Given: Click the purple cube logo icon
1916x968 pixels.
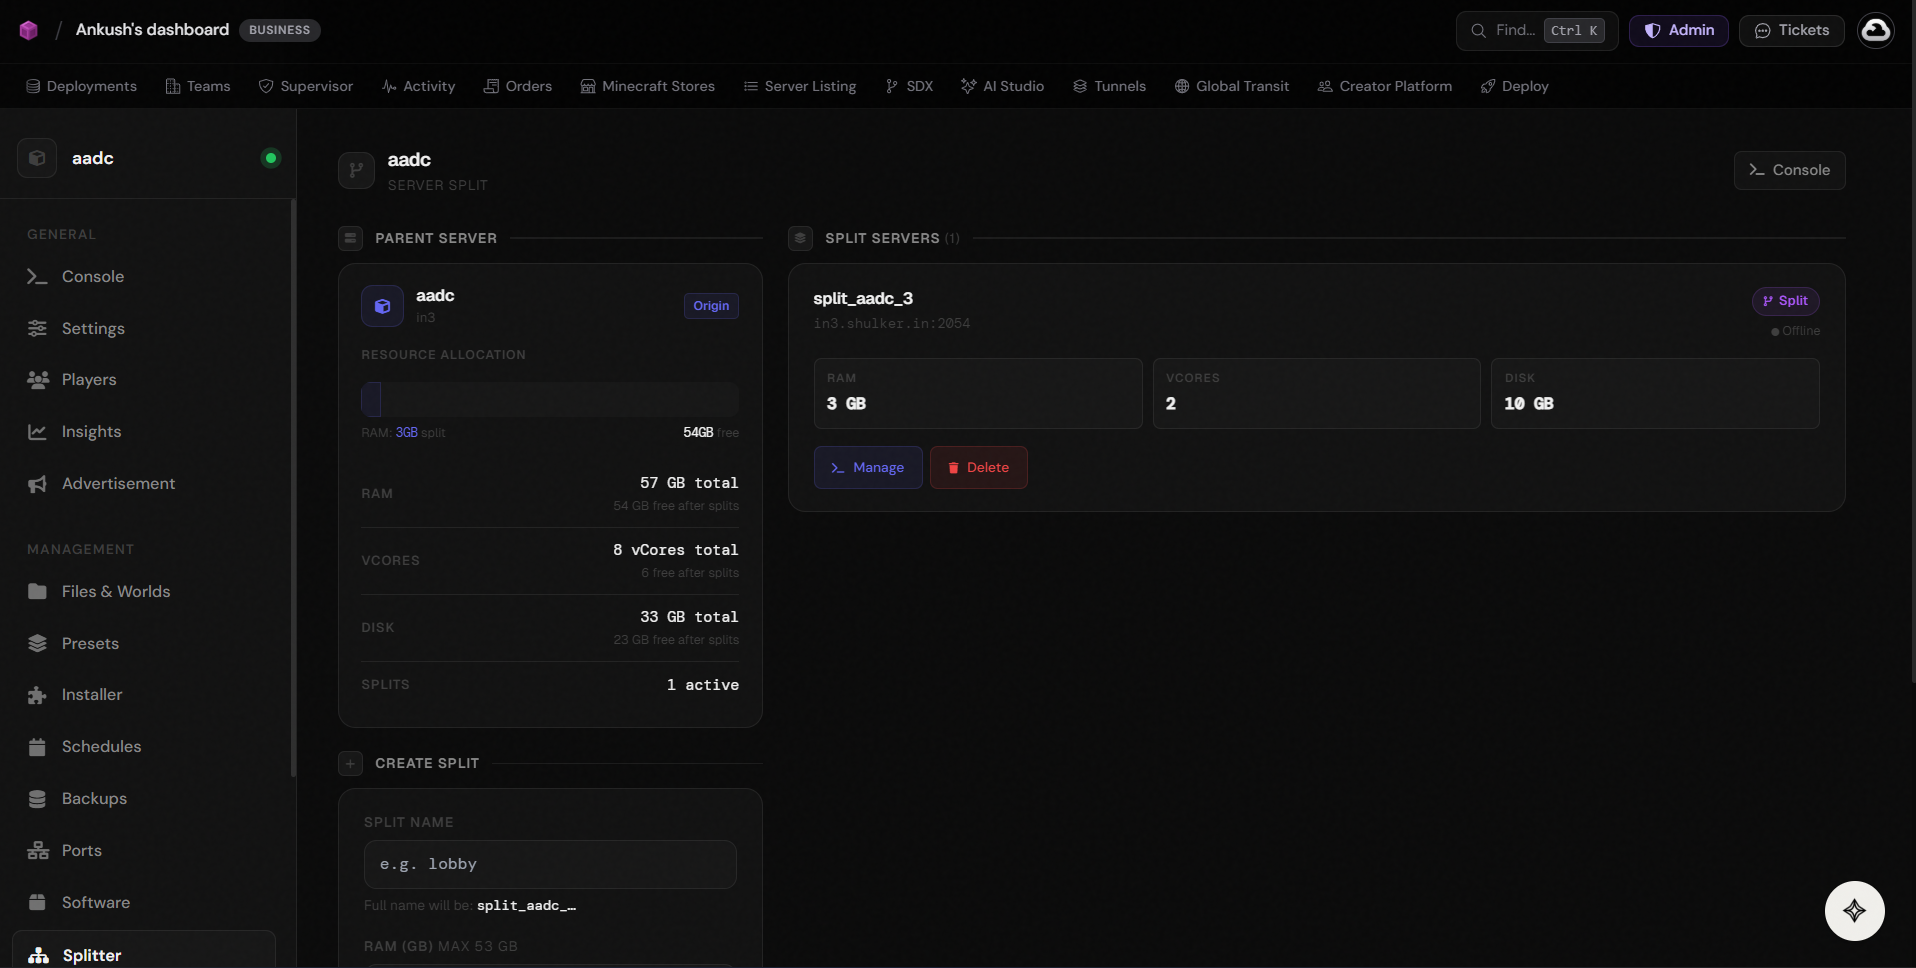Looking at the screenshot, I should pos(29,30).
